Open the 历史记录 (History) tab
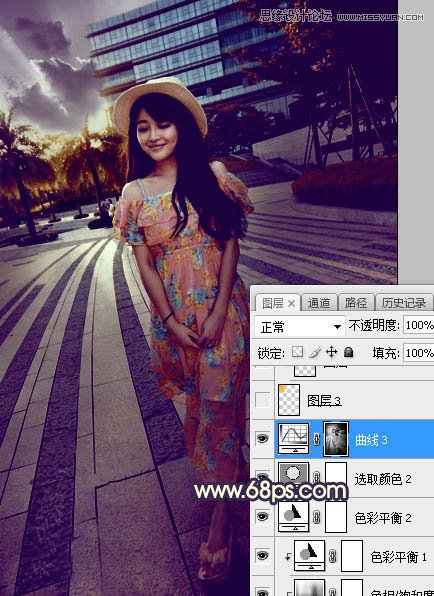 pos(404,303)
